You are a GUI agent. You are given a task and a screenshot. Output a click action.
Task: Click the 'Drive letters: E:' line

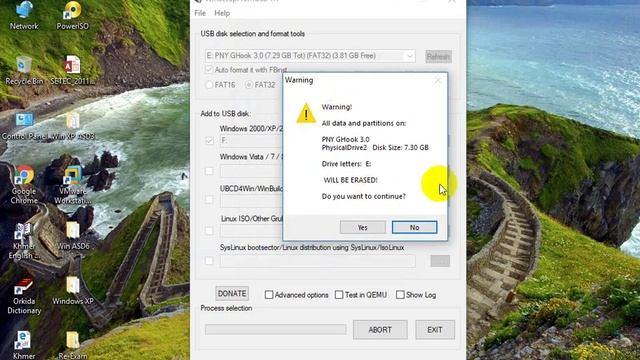tap(346, 164)
